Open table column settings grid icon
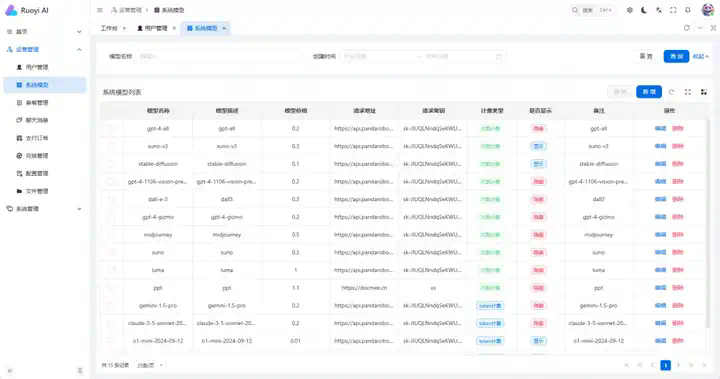 pos(703,92)
